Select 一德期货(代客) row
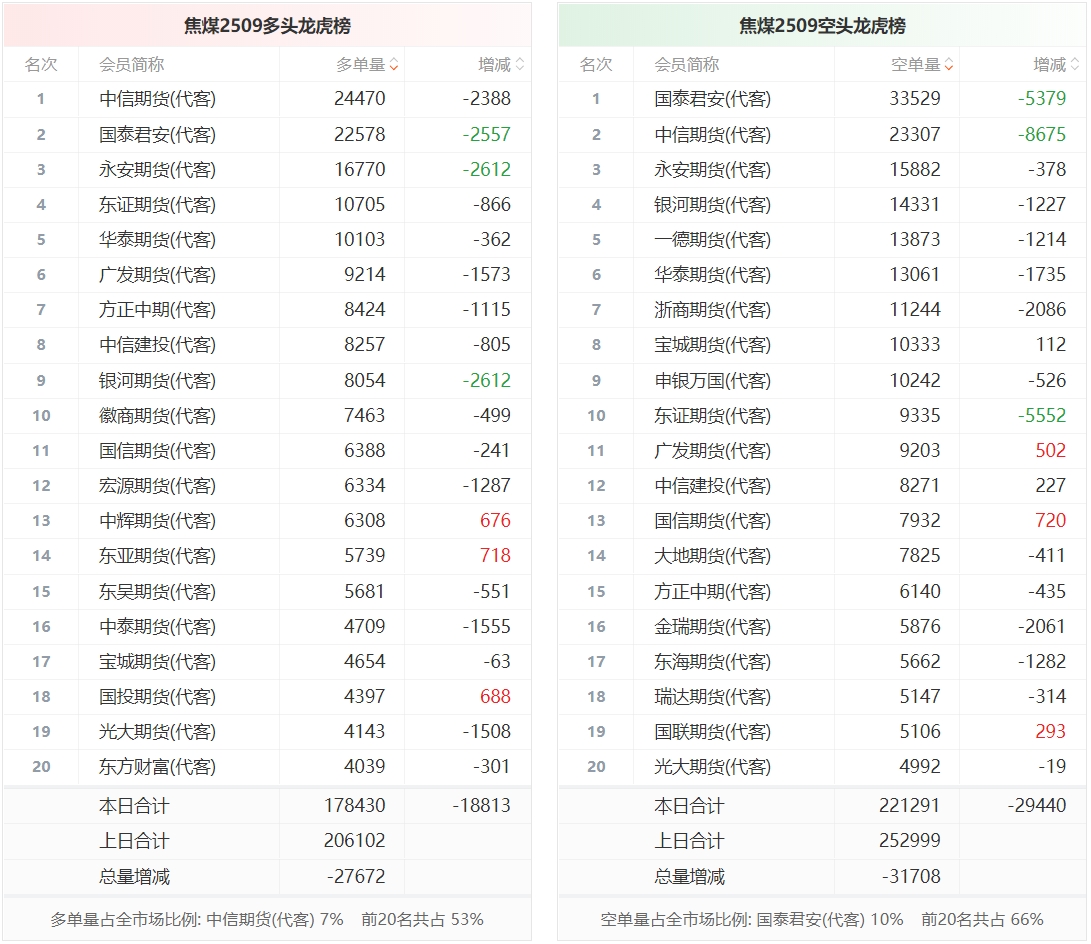 [822, 239]
